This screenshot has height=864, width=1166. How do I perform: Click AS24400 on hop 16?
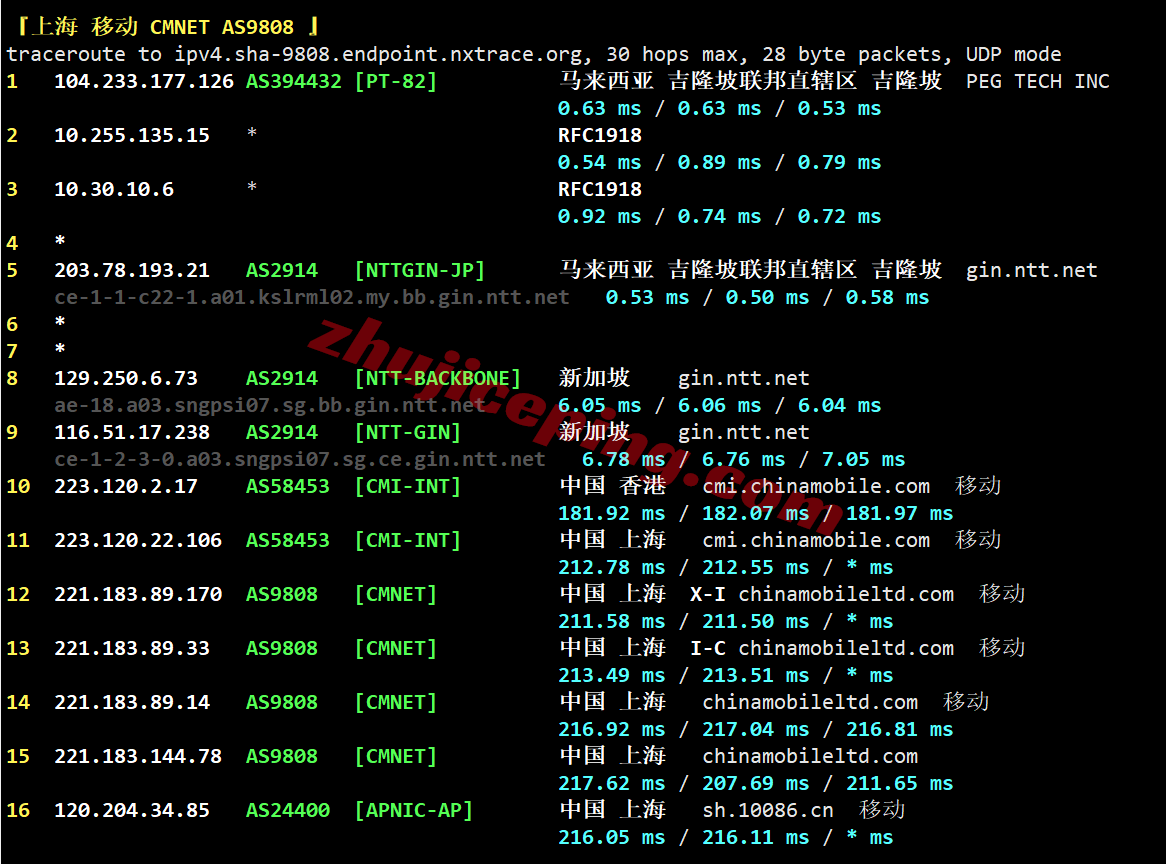click(288, 810)
